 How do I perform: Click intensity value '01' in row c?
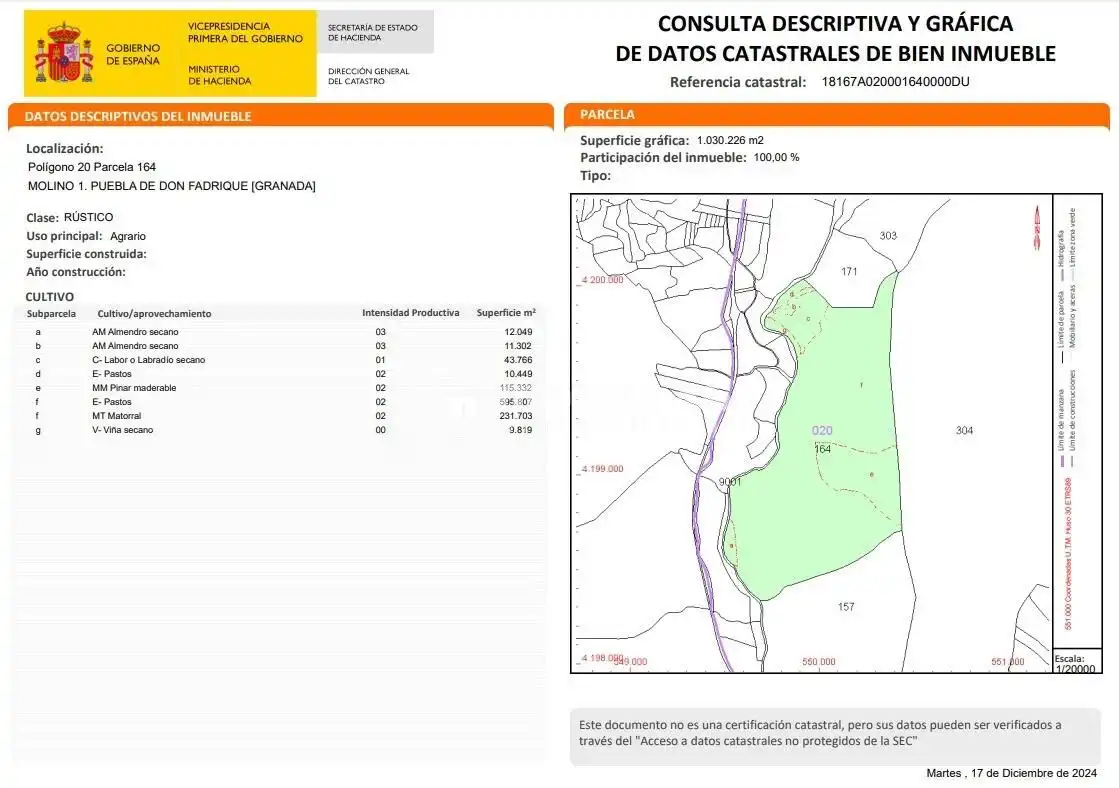380,360
